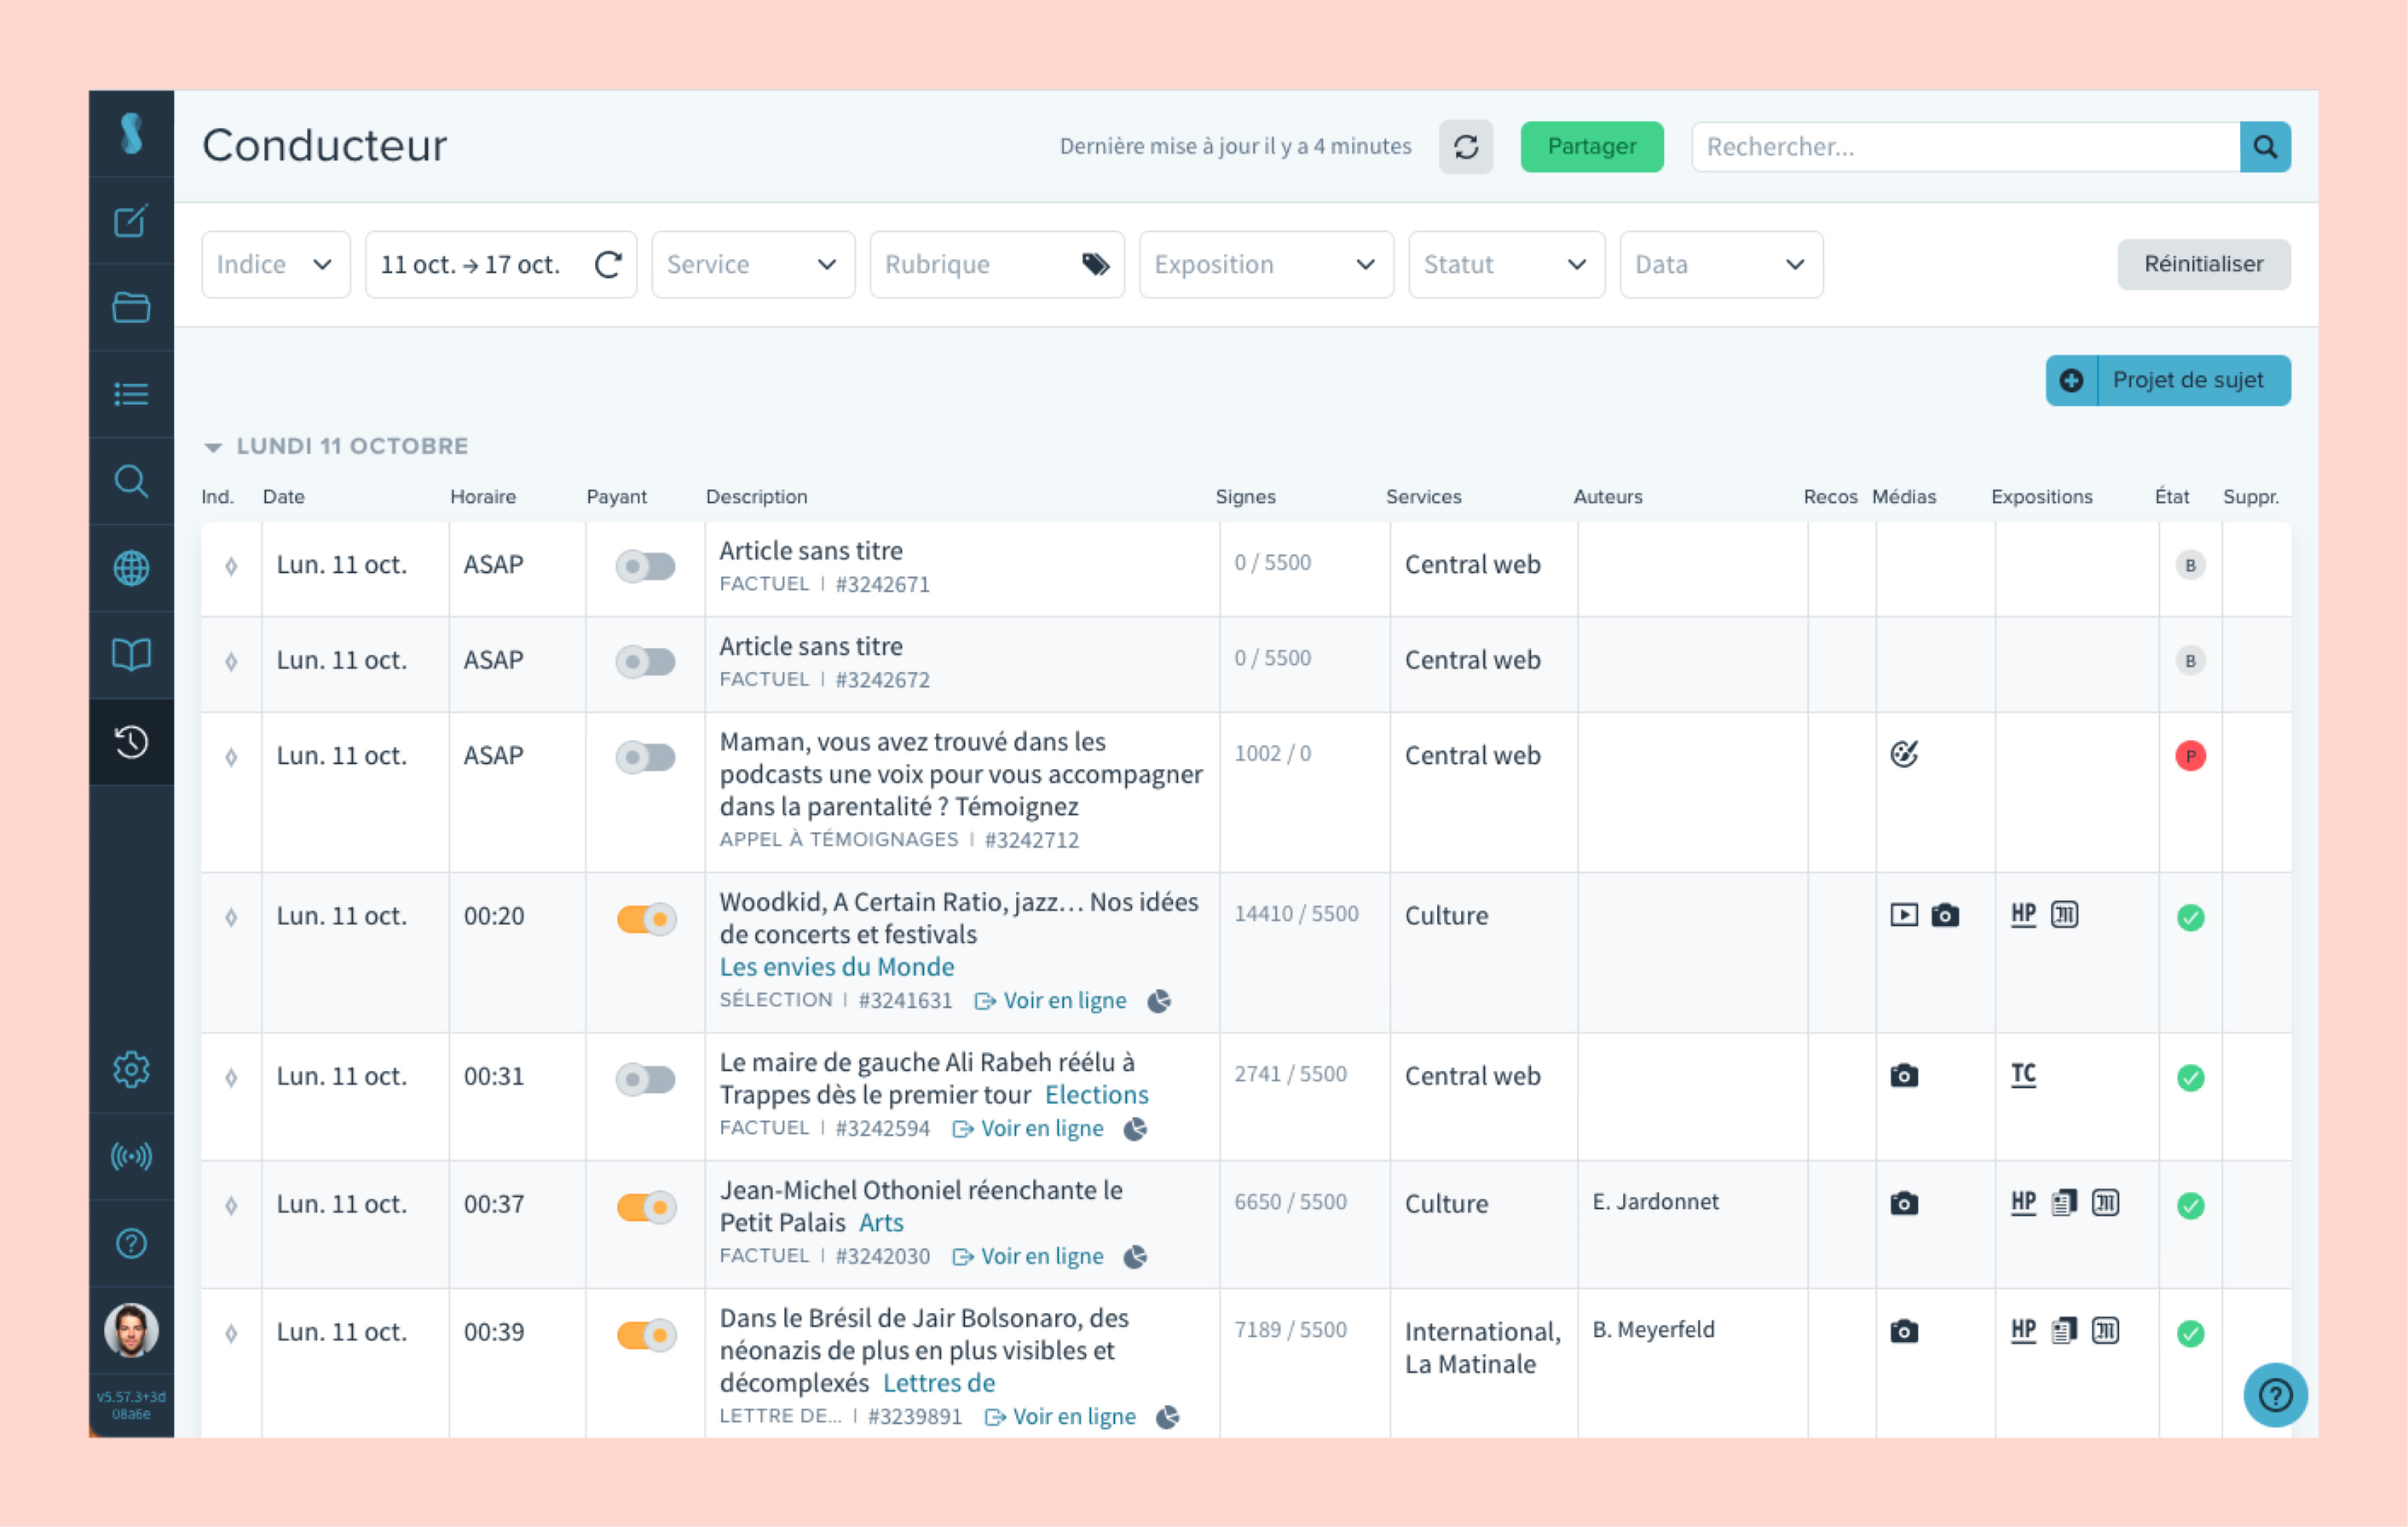Click author B. Meyerfeld

coord(1653,1330)
